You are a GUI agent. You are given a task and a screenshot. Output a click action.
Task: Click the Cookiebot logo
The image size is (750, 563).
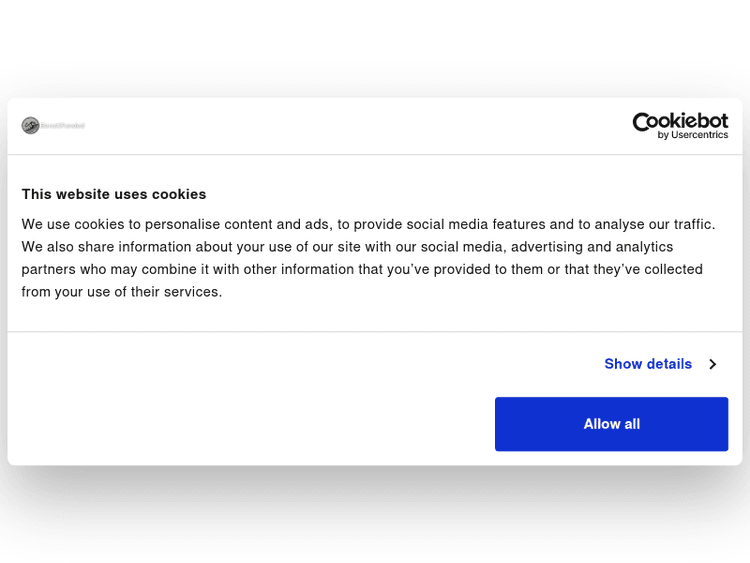tap(680, 125)
